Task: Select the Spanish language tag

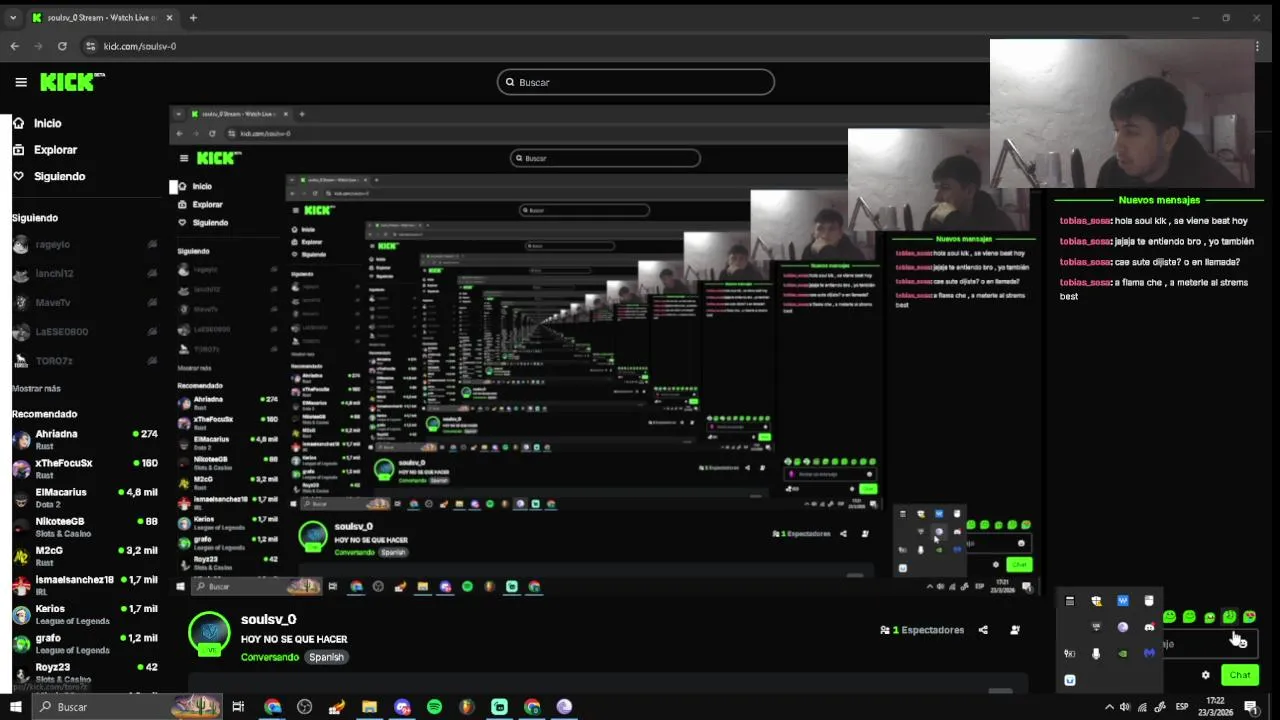Action: coord(326,657)
